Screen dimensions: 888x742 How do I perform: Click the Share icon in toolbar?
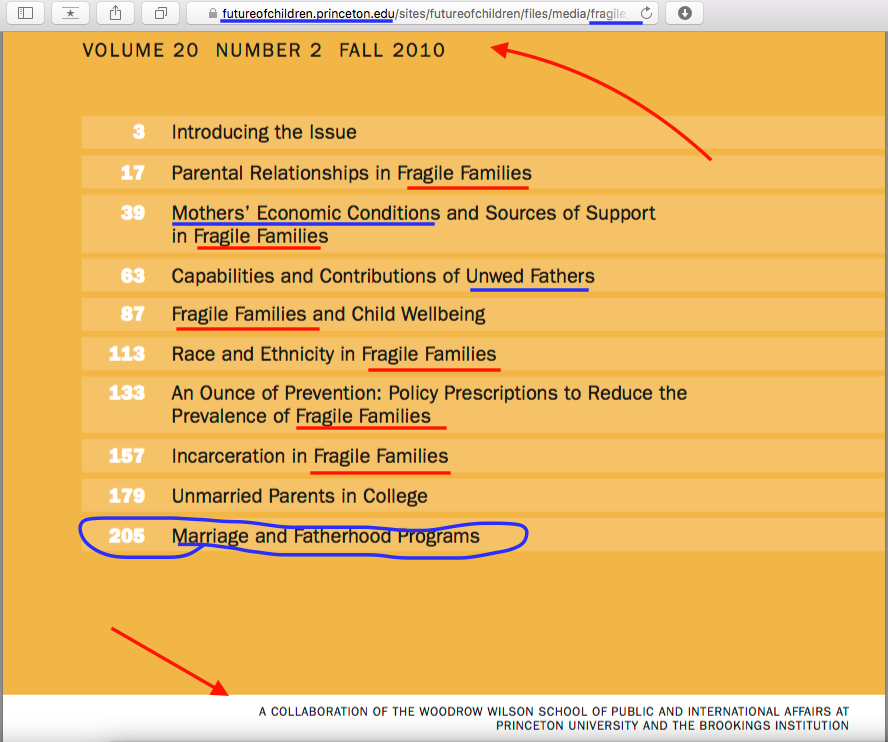pyautogui.click(x=115, y=13)
